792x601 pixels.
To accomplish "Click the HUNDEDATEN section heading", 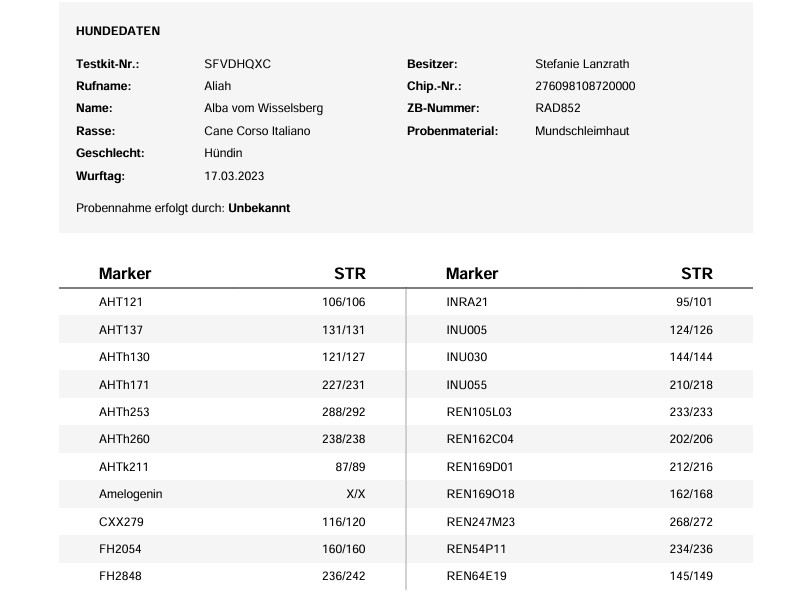I will pyautogui.click(x=118, y=31).
